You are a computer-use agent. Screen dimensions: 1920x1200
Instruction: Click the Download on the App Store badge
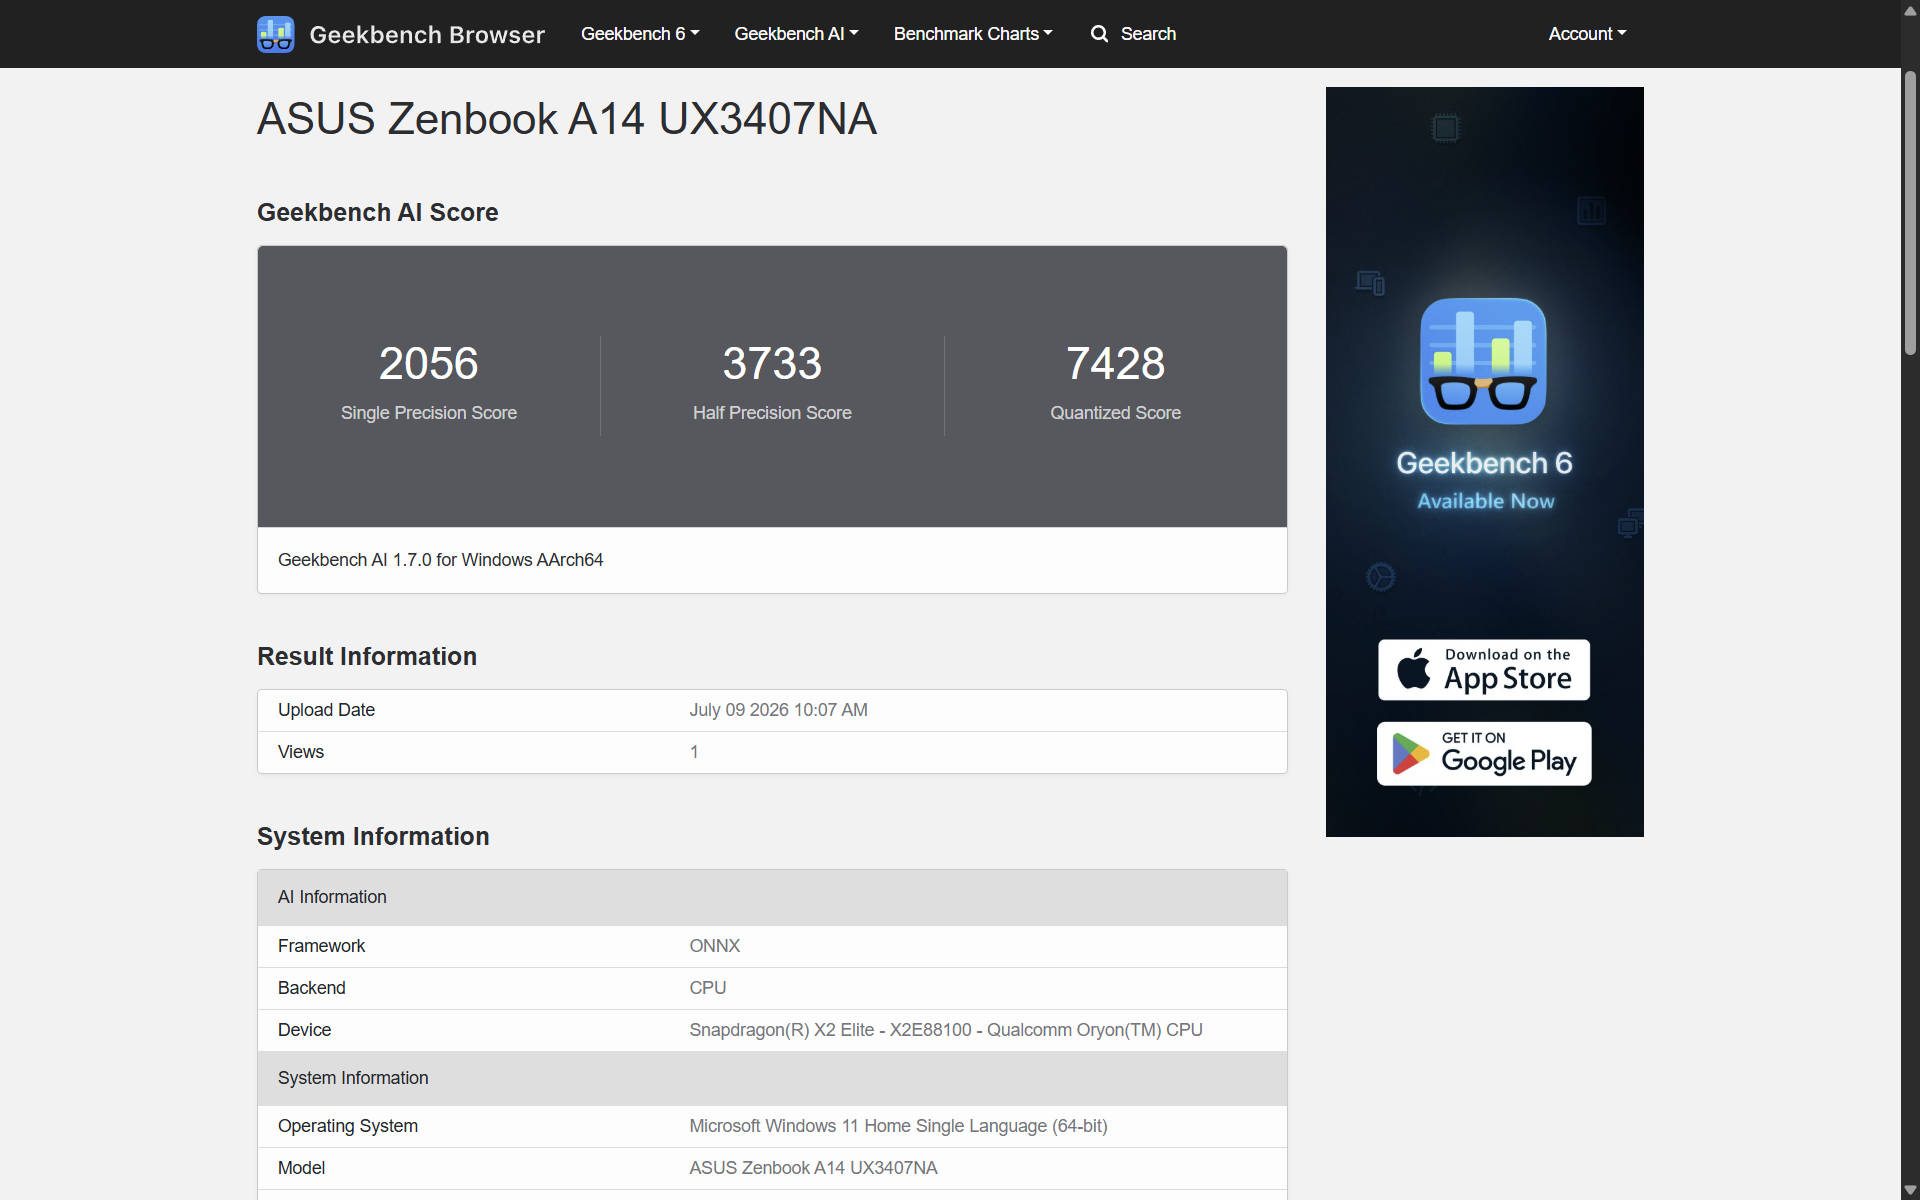coord(1484,670)
